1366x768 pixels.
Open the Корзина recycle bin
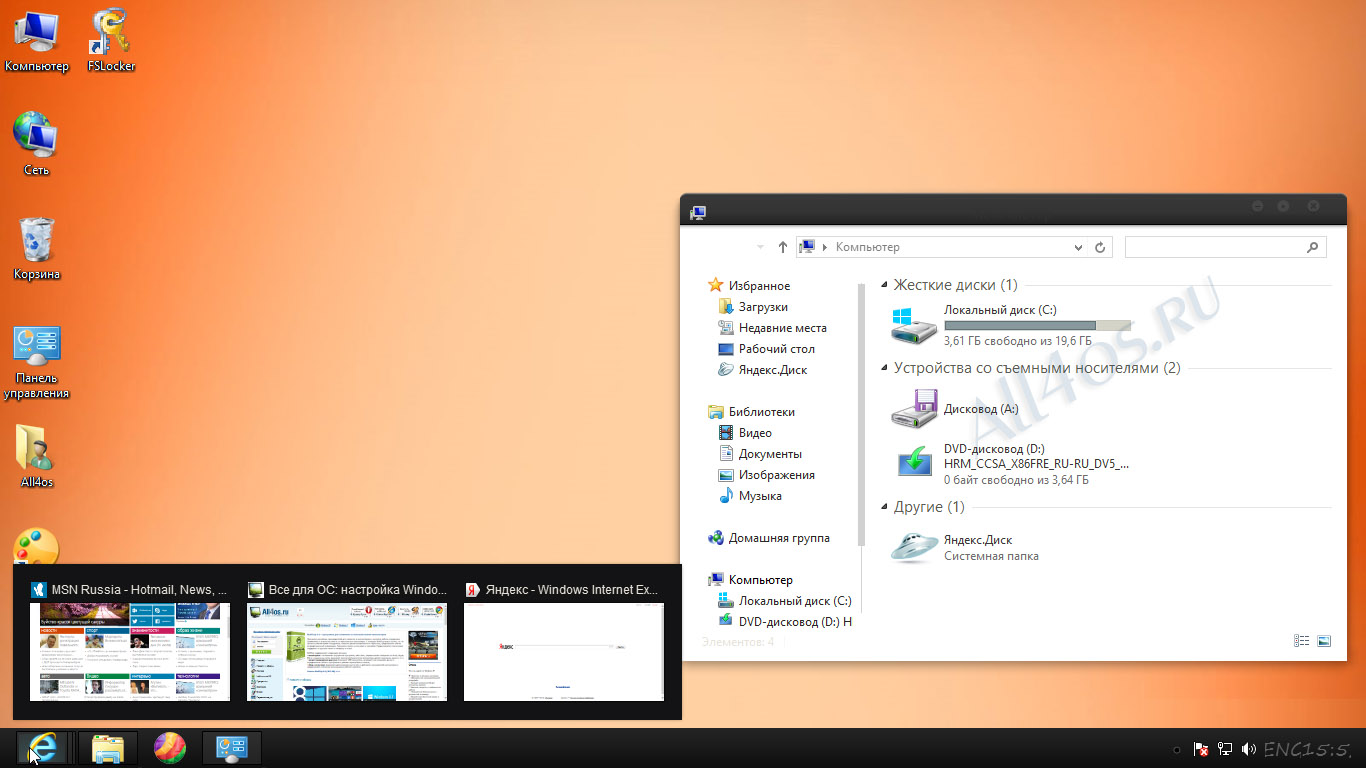click(37, 248)
